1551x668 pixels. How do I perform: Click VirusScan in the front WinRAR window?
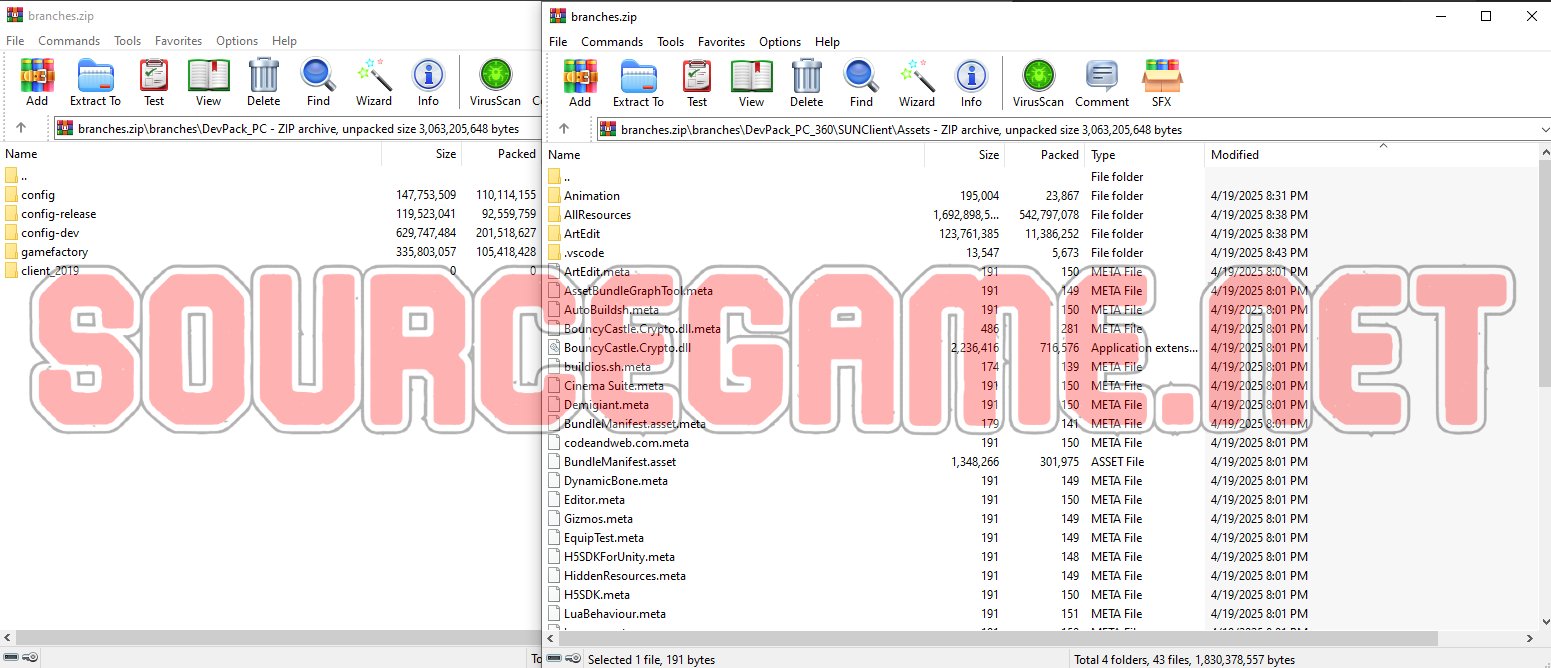click(x=1038, y=83)
